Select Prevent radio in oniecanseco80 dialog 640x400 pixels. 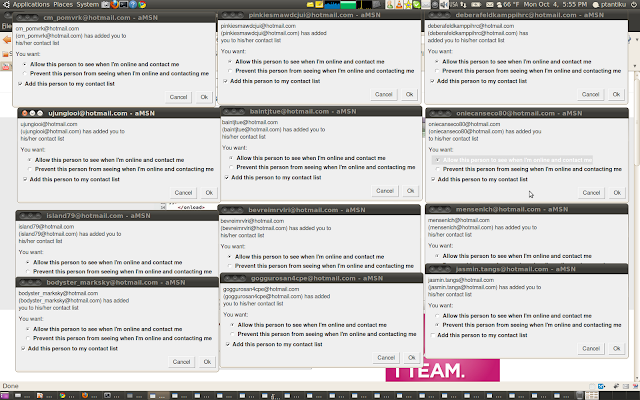pos(438,169)
